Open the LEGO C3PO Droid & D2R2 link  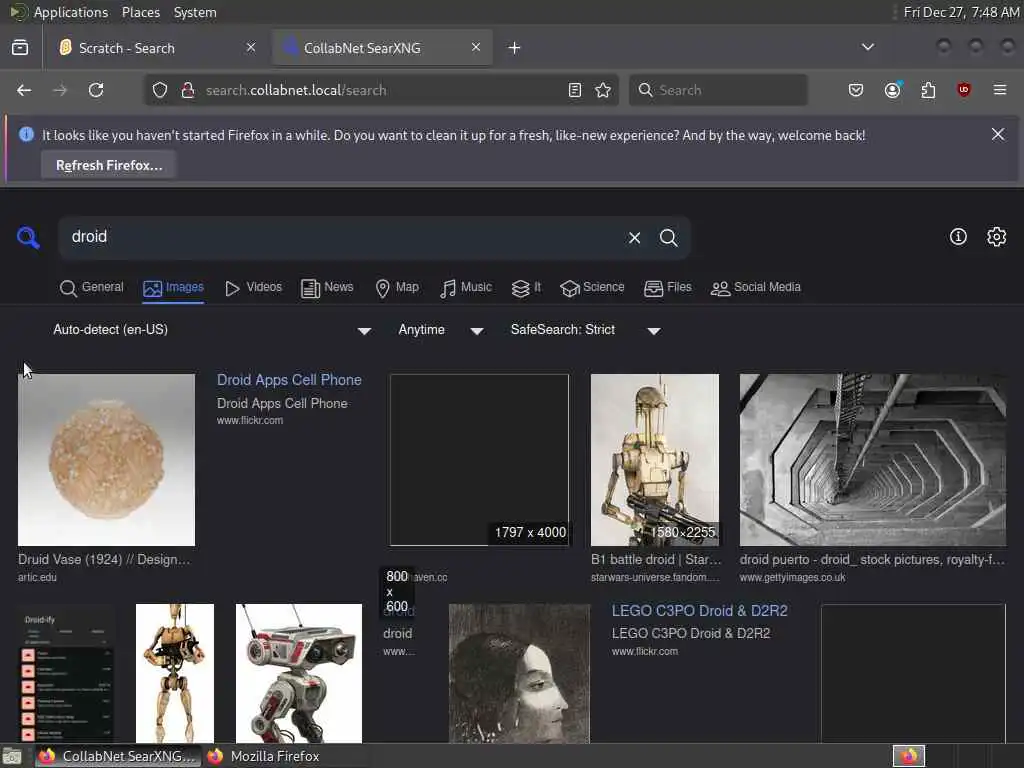(x=699, y=611)
